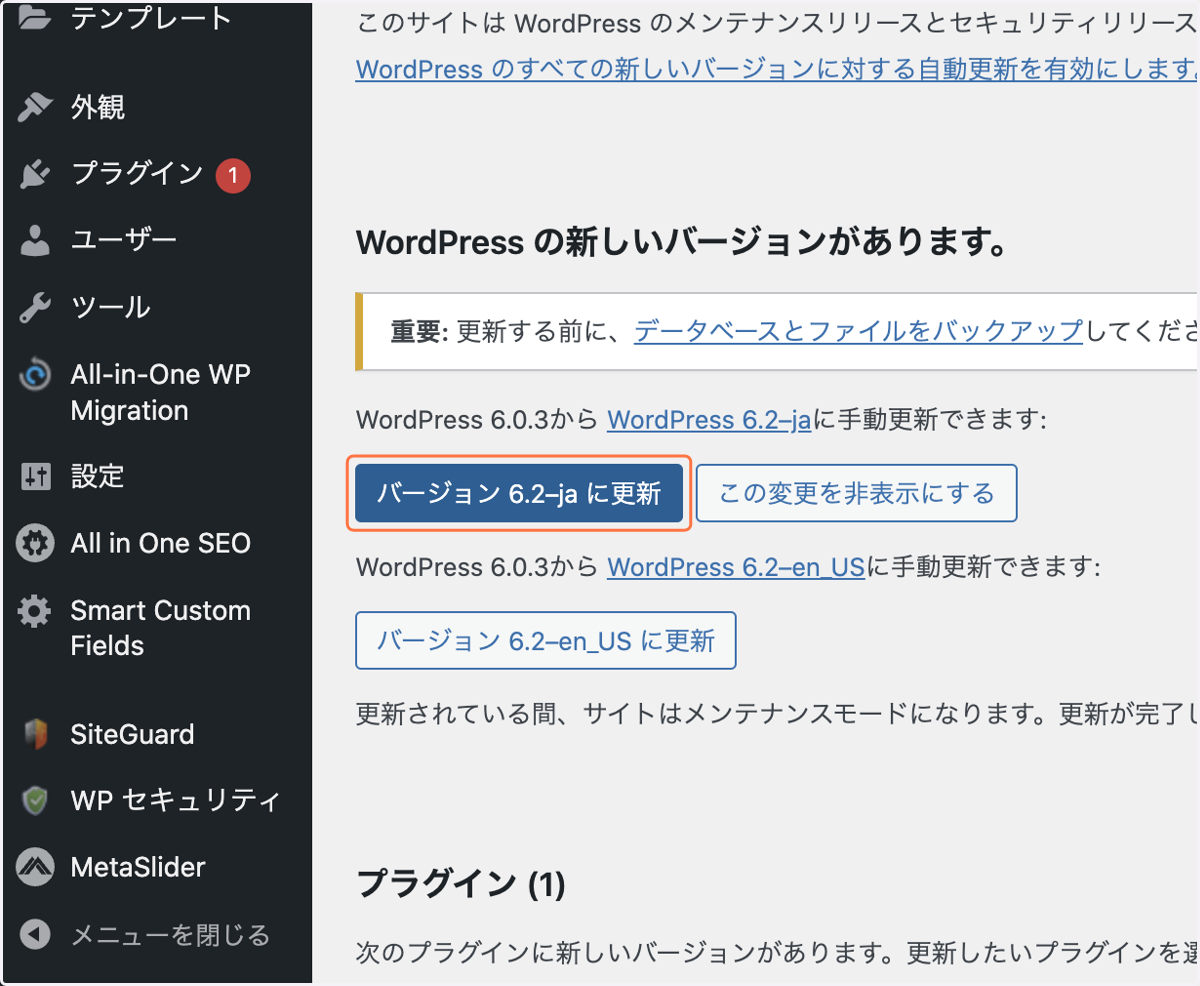Click the red plugin update badge
1200x986 pixels.
point(232,176)
